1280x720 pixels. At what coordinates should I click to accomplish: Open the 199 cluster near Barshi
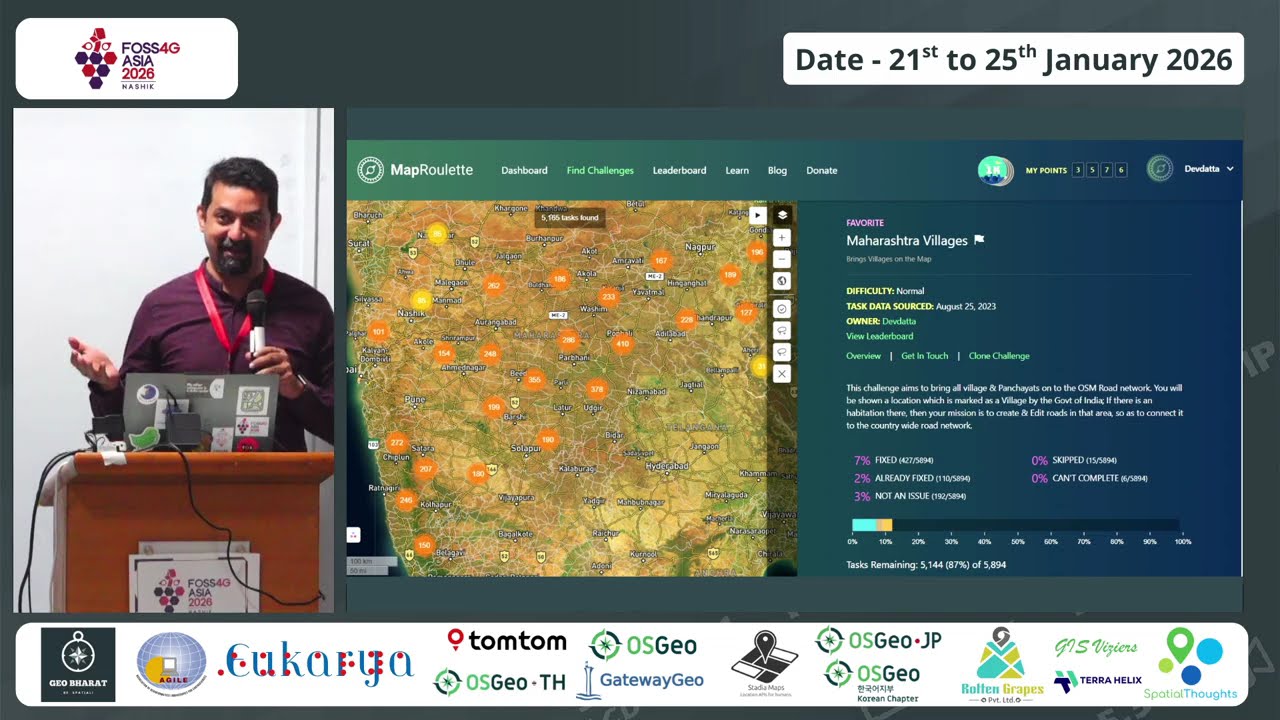pyautogui.click(x=493, y=407)
